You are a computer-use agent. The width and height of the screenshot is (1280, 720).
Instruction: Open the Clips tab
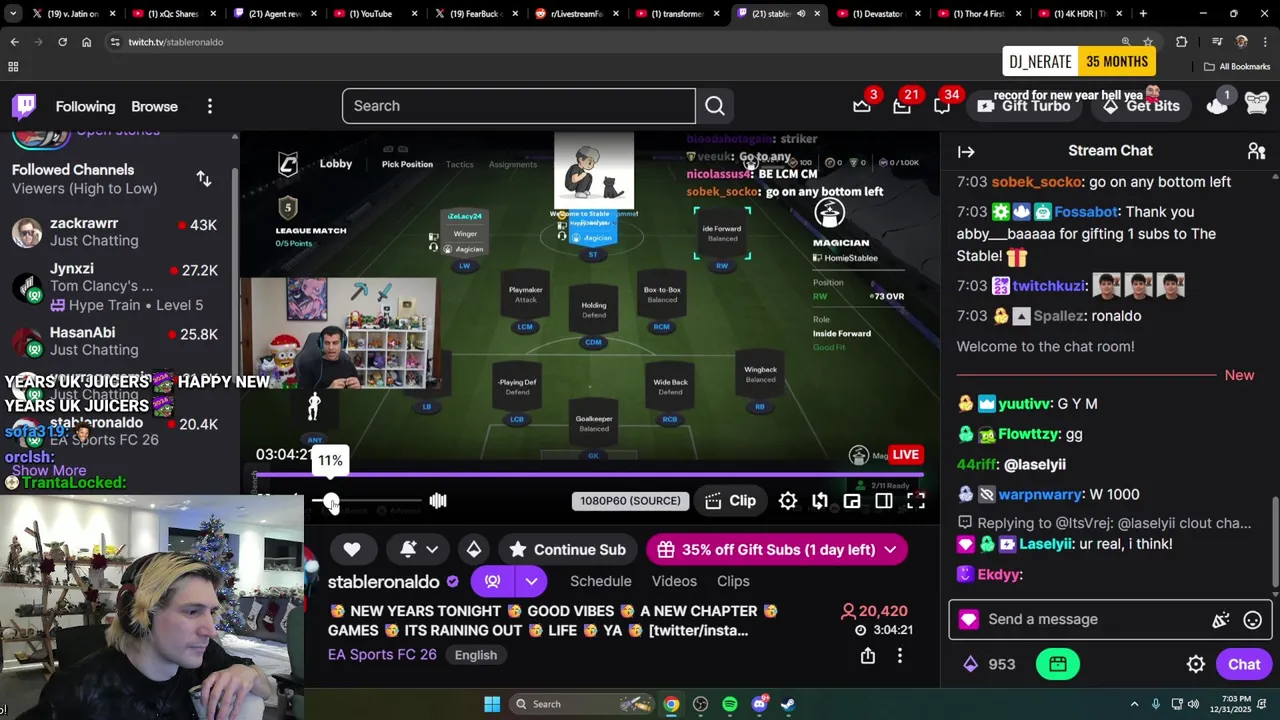[733, 581]
